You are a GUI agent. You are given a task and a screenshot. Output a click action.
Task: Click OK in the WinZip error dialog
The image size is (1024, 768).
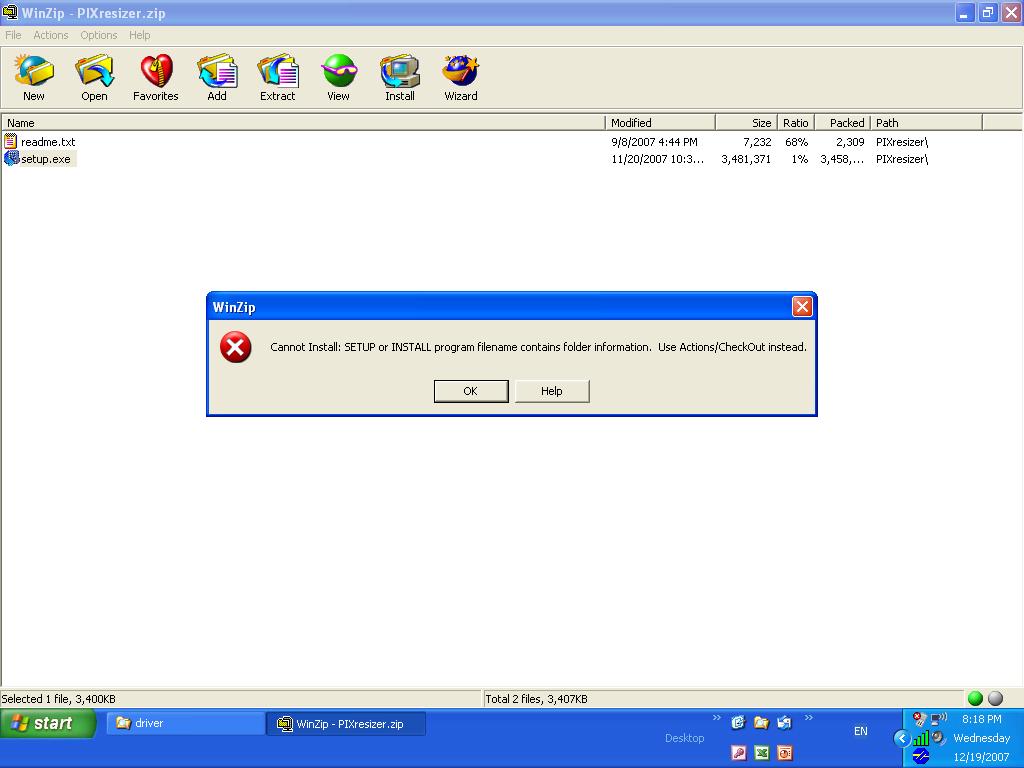click(471, 391)
